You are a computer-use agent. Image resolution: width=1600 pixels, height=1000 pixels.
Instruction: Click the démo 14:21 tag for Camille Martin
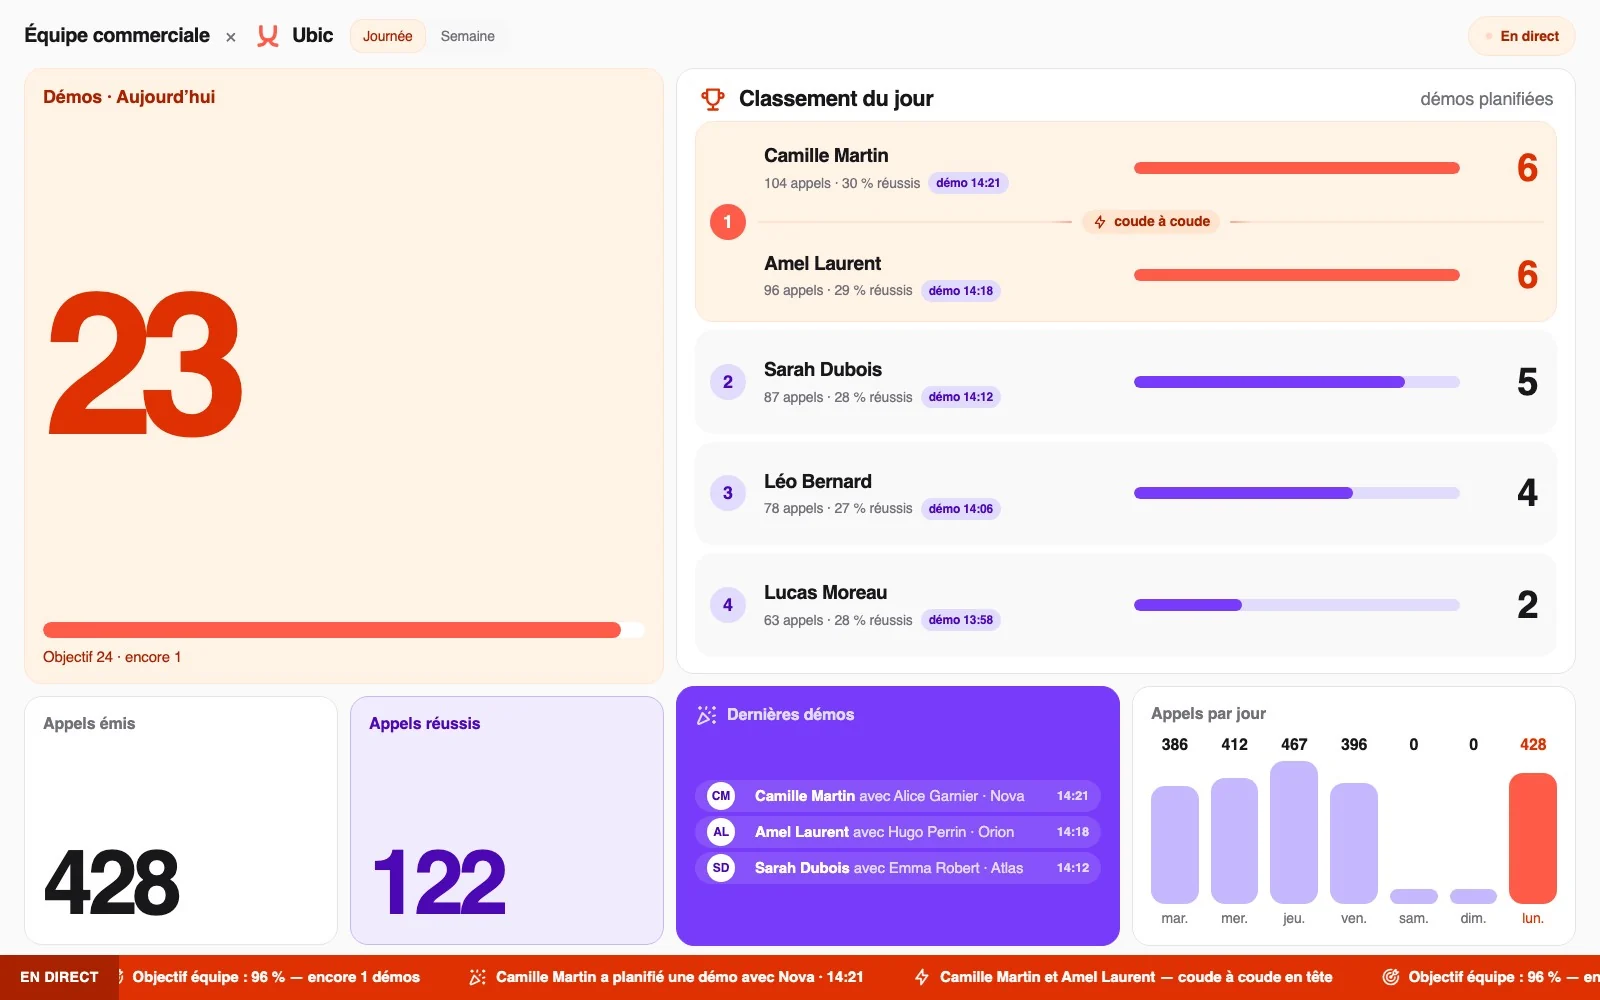coord(968,183)
